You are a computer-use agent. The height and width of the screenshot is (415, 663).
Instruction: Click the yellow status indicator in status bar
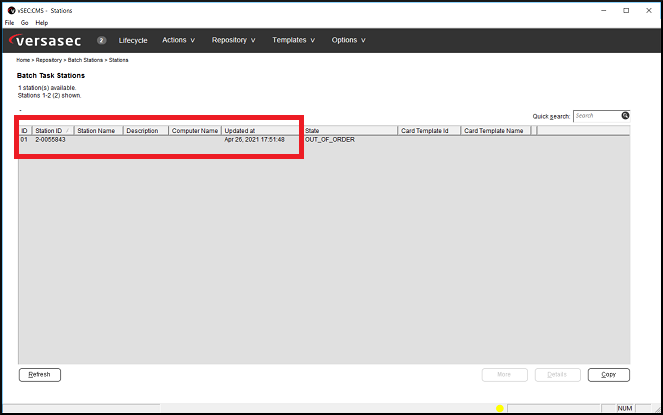click(500, 408)
